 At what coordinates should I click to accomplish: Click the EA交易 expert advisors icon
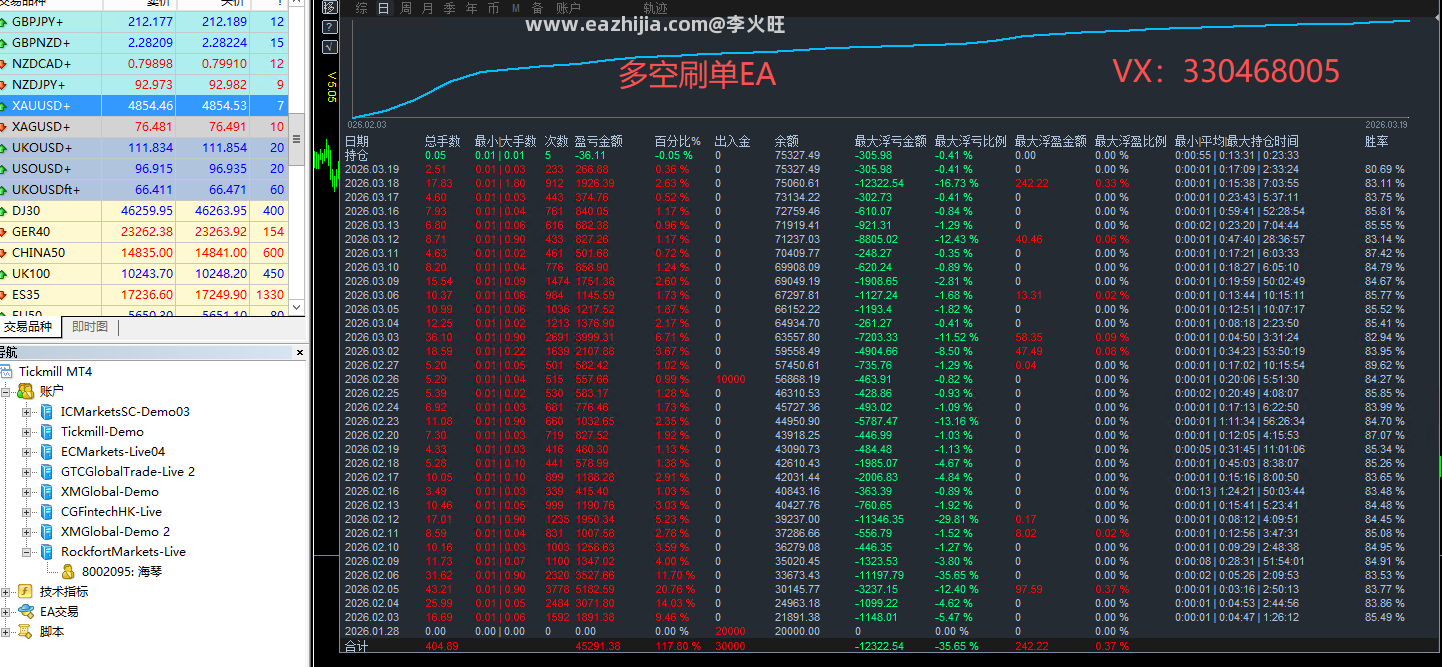(x=25, y=612)
